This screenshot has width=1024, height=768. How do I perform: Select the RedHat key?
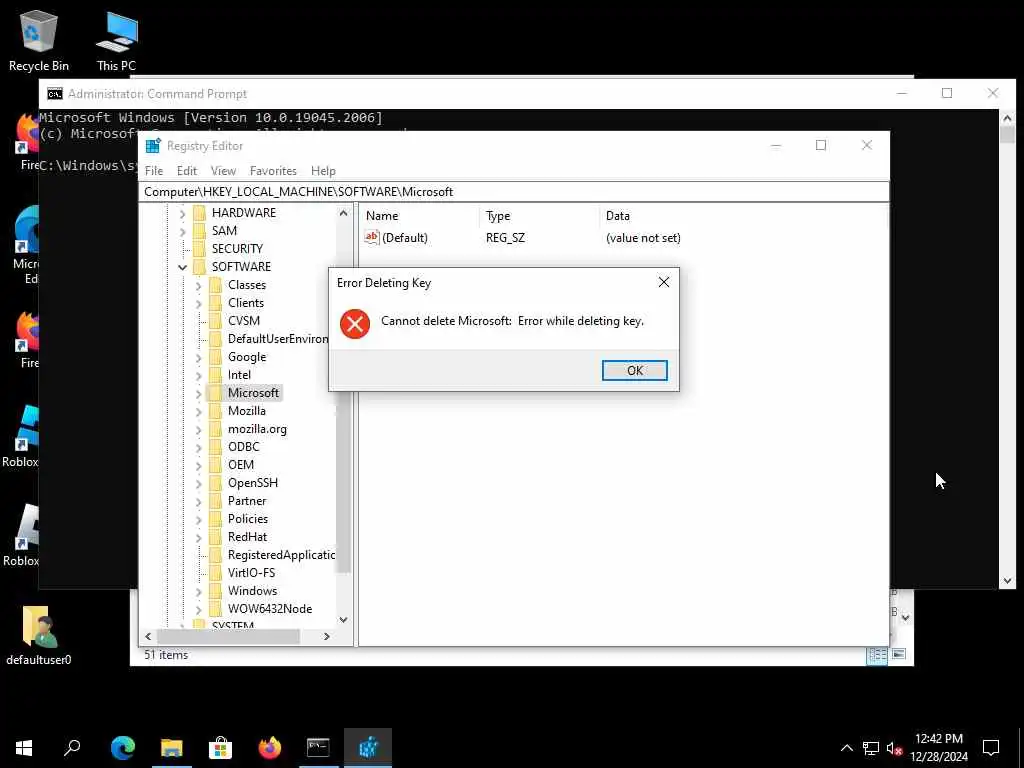[x=247, y=536]
